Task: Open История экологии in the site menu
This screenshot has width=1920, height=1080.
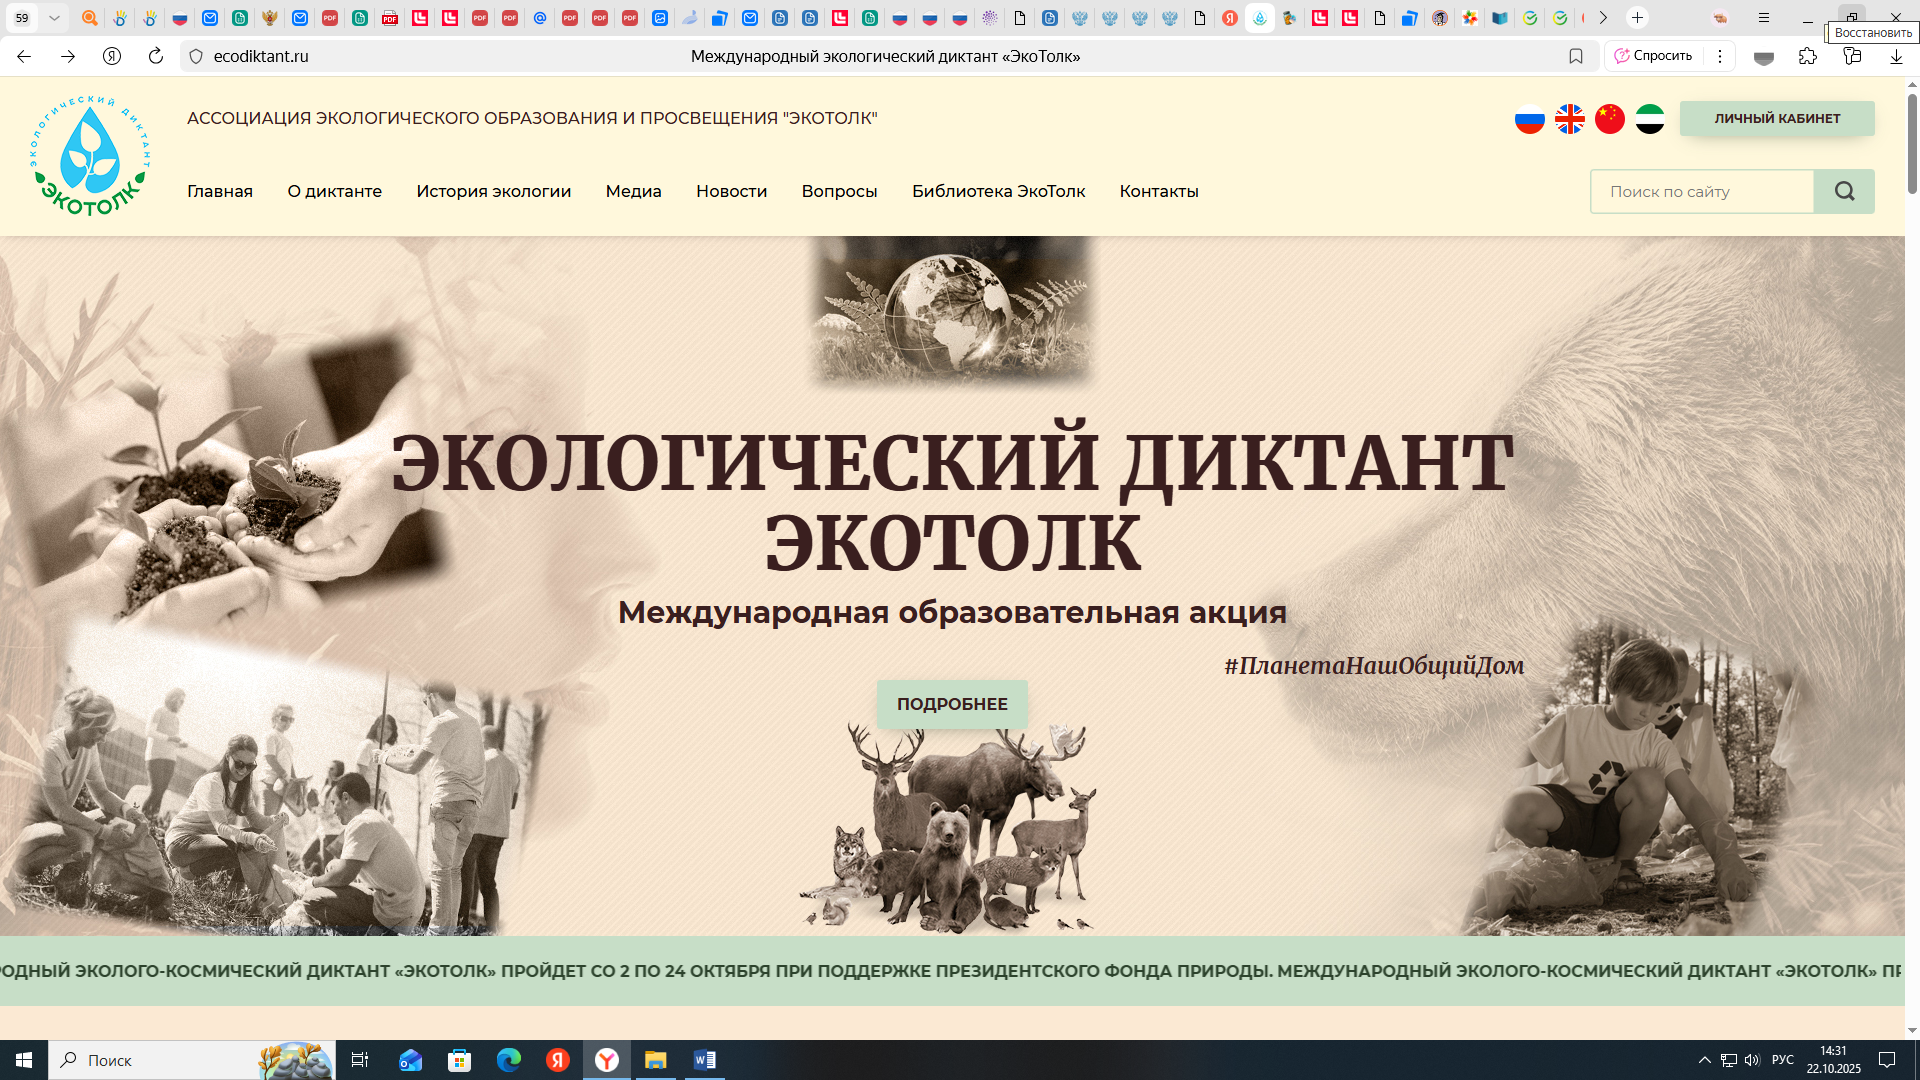Action: tap(494, 191)
